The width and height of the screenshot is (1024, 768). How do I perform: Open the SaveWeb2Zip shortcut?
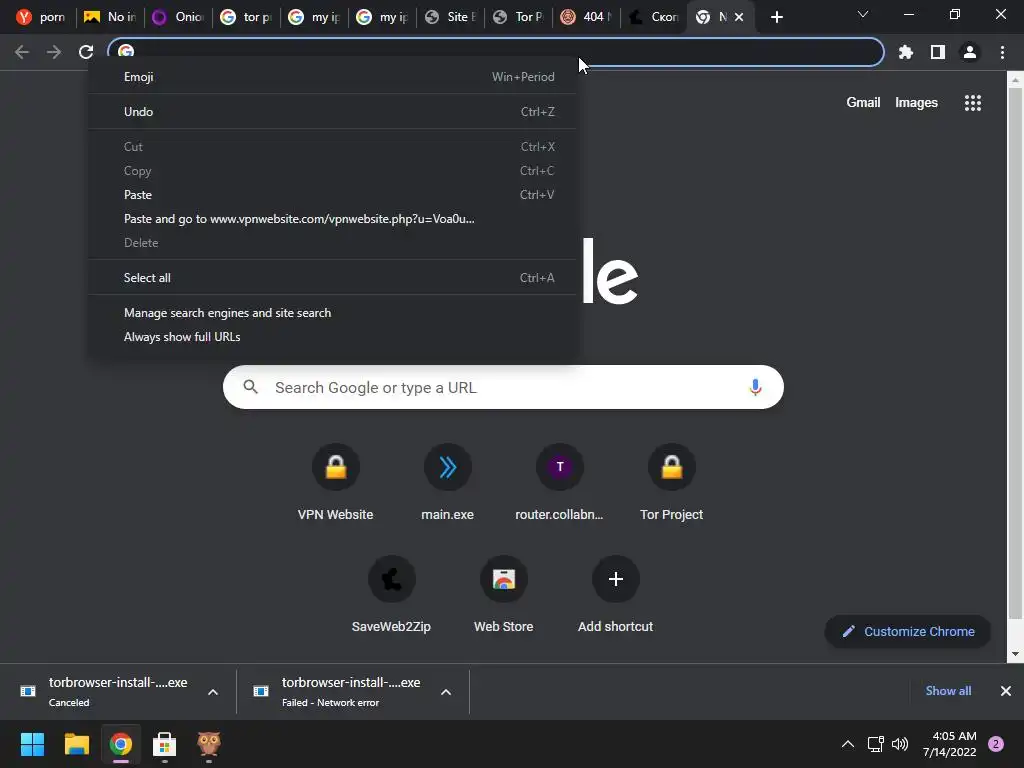[391, 595]
